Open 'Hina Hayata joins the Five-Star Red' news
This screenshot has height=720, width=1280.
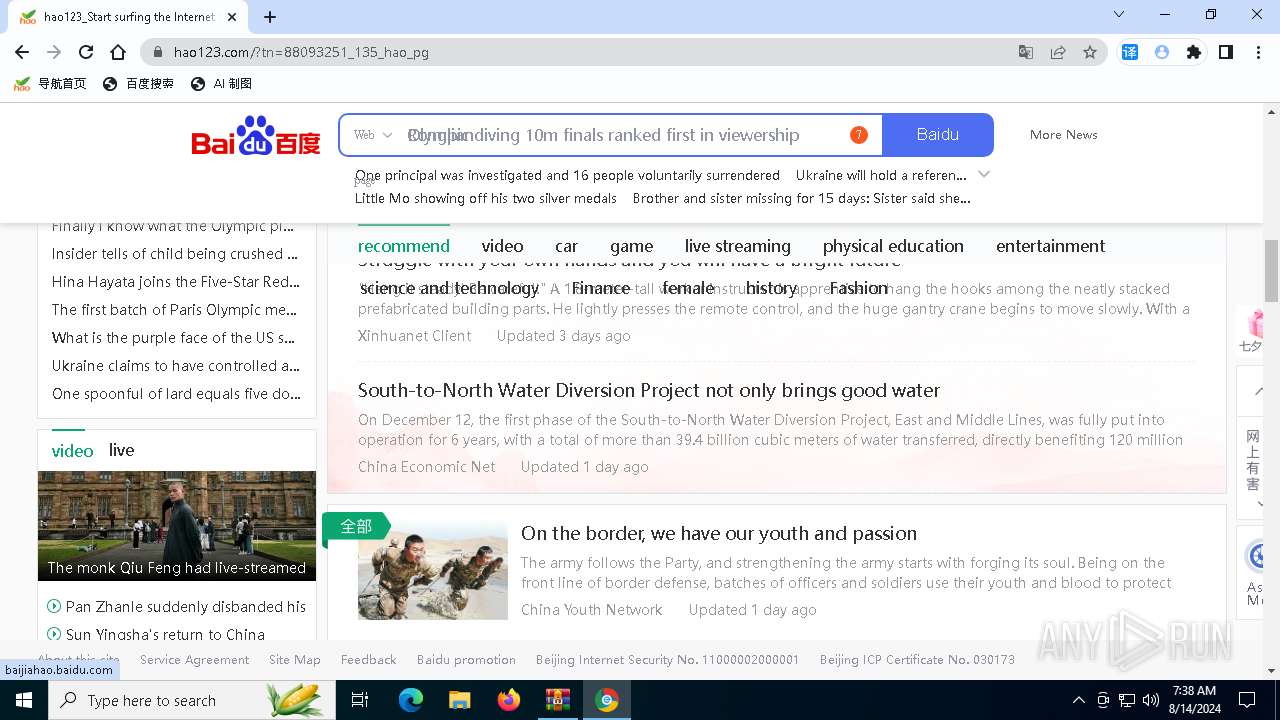pyautogui.click(x=176, y=282)
